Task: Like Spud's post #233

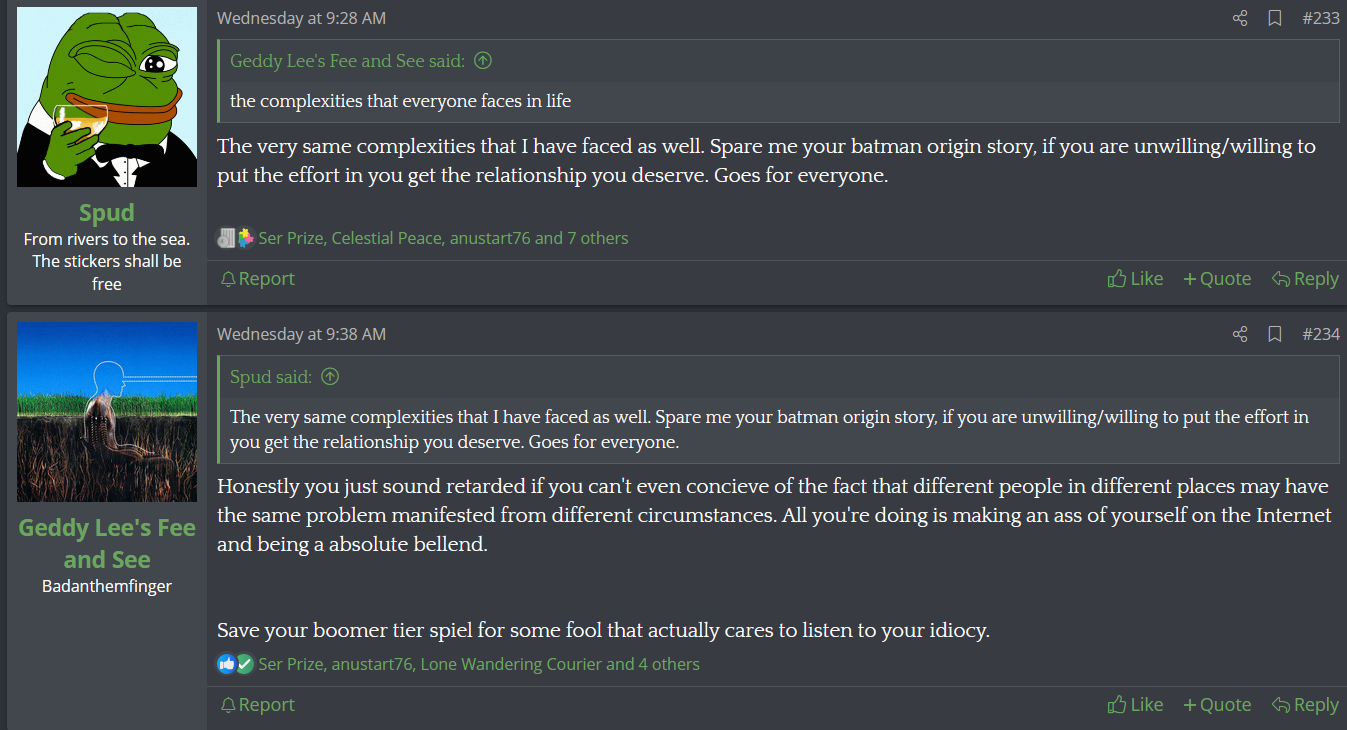Action: [x=1135, y=279]
